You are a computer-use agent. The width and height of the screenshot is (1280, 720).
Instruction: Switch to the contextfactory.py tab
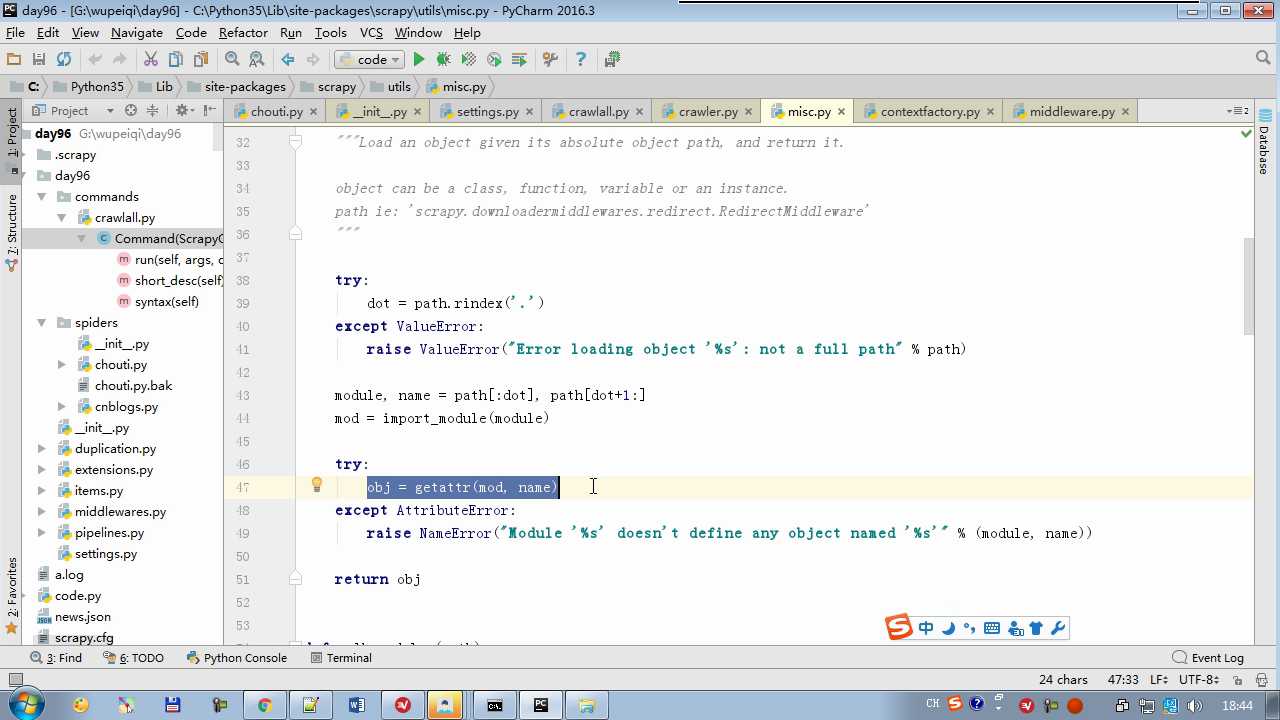pyautogui.click(x=930, y=112)
